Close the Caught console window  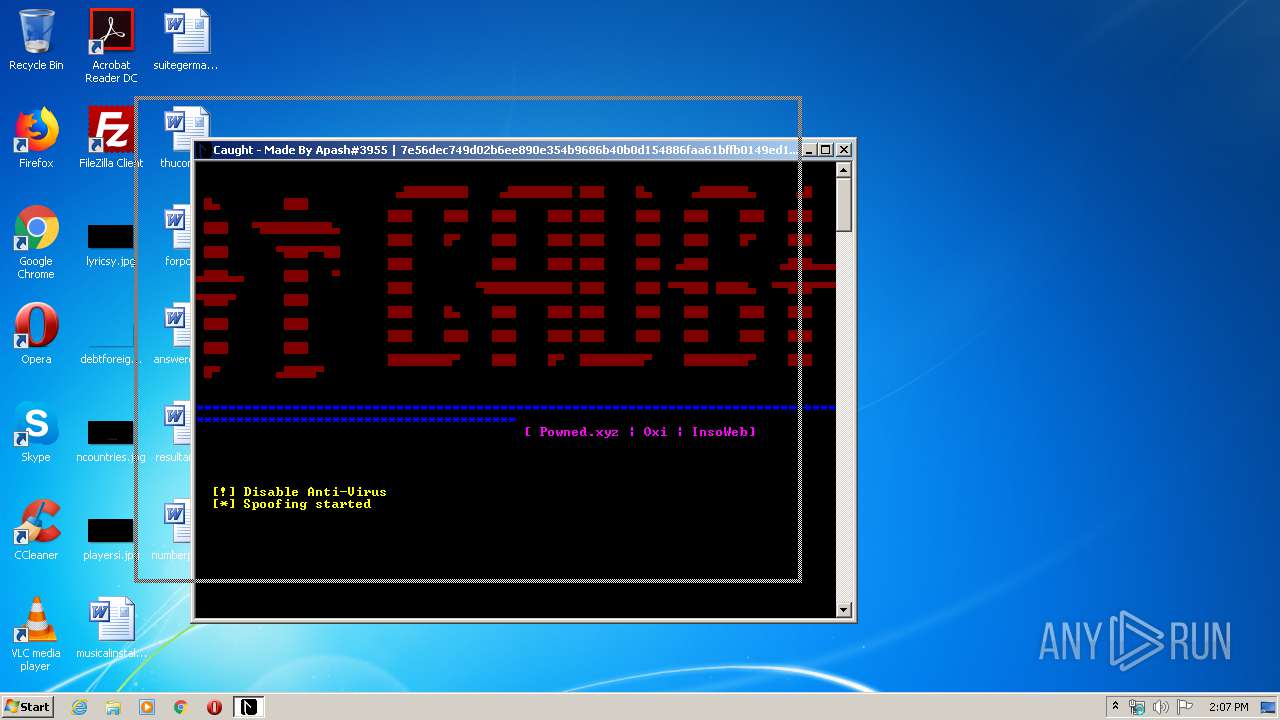pyautogui.click(x=844, y=150)
